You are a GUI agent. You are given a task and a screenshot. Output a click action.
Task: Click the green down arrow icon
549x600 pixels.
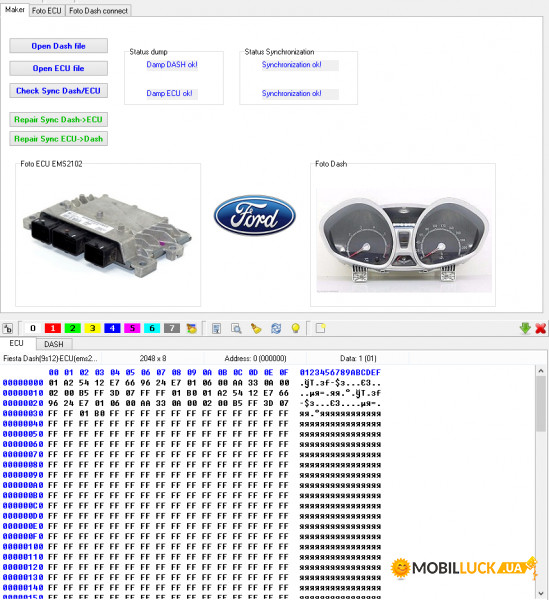pos(525,328)
